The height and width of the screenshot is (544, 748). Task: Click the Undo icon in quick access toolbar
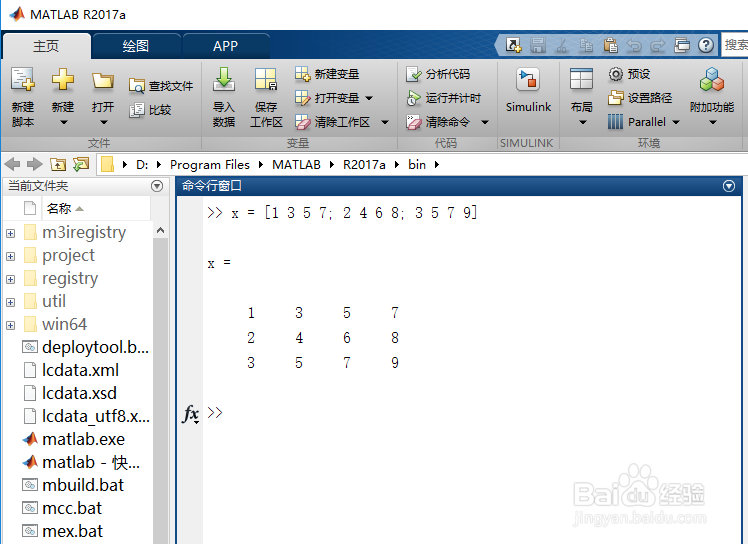click(x=634, y=46)
